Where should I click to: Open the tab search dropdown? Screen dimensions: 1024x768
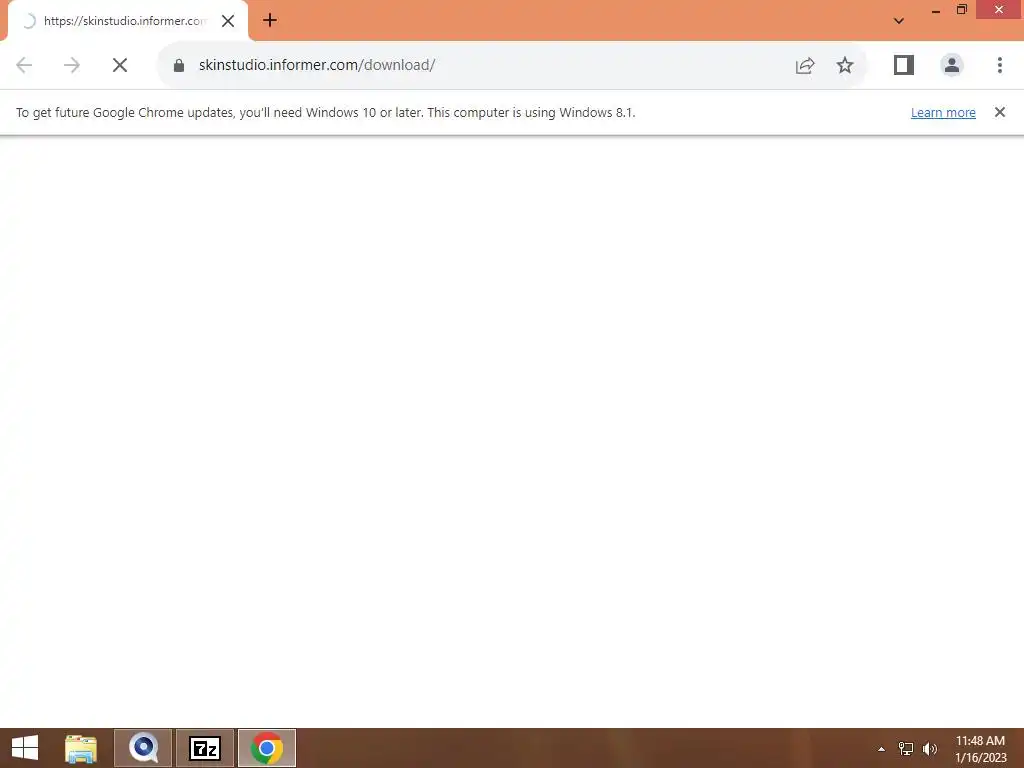(899, 20)
